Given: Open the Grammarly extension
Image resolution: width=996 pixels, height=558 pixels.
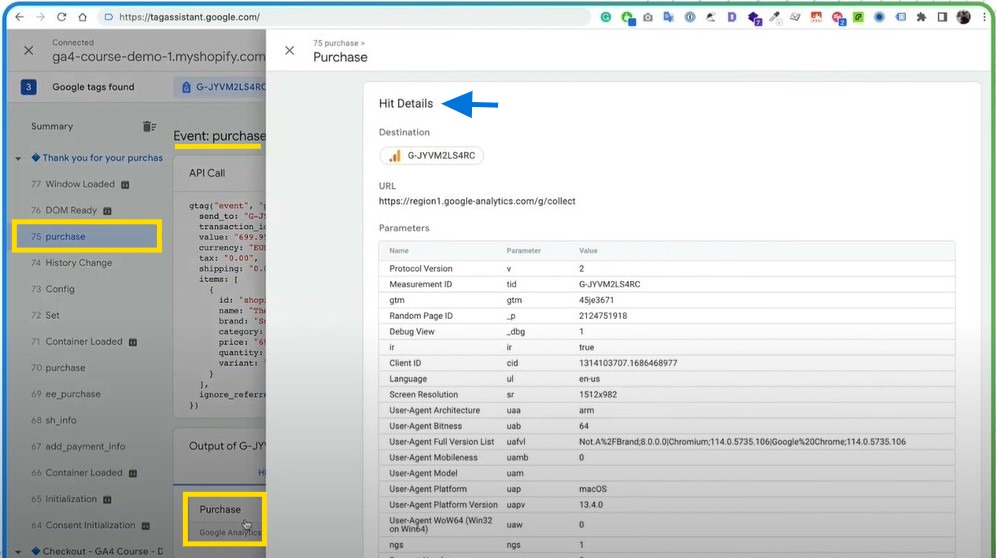Looking at the screenshot, I should pyautogui.click(x=606, y=17).
